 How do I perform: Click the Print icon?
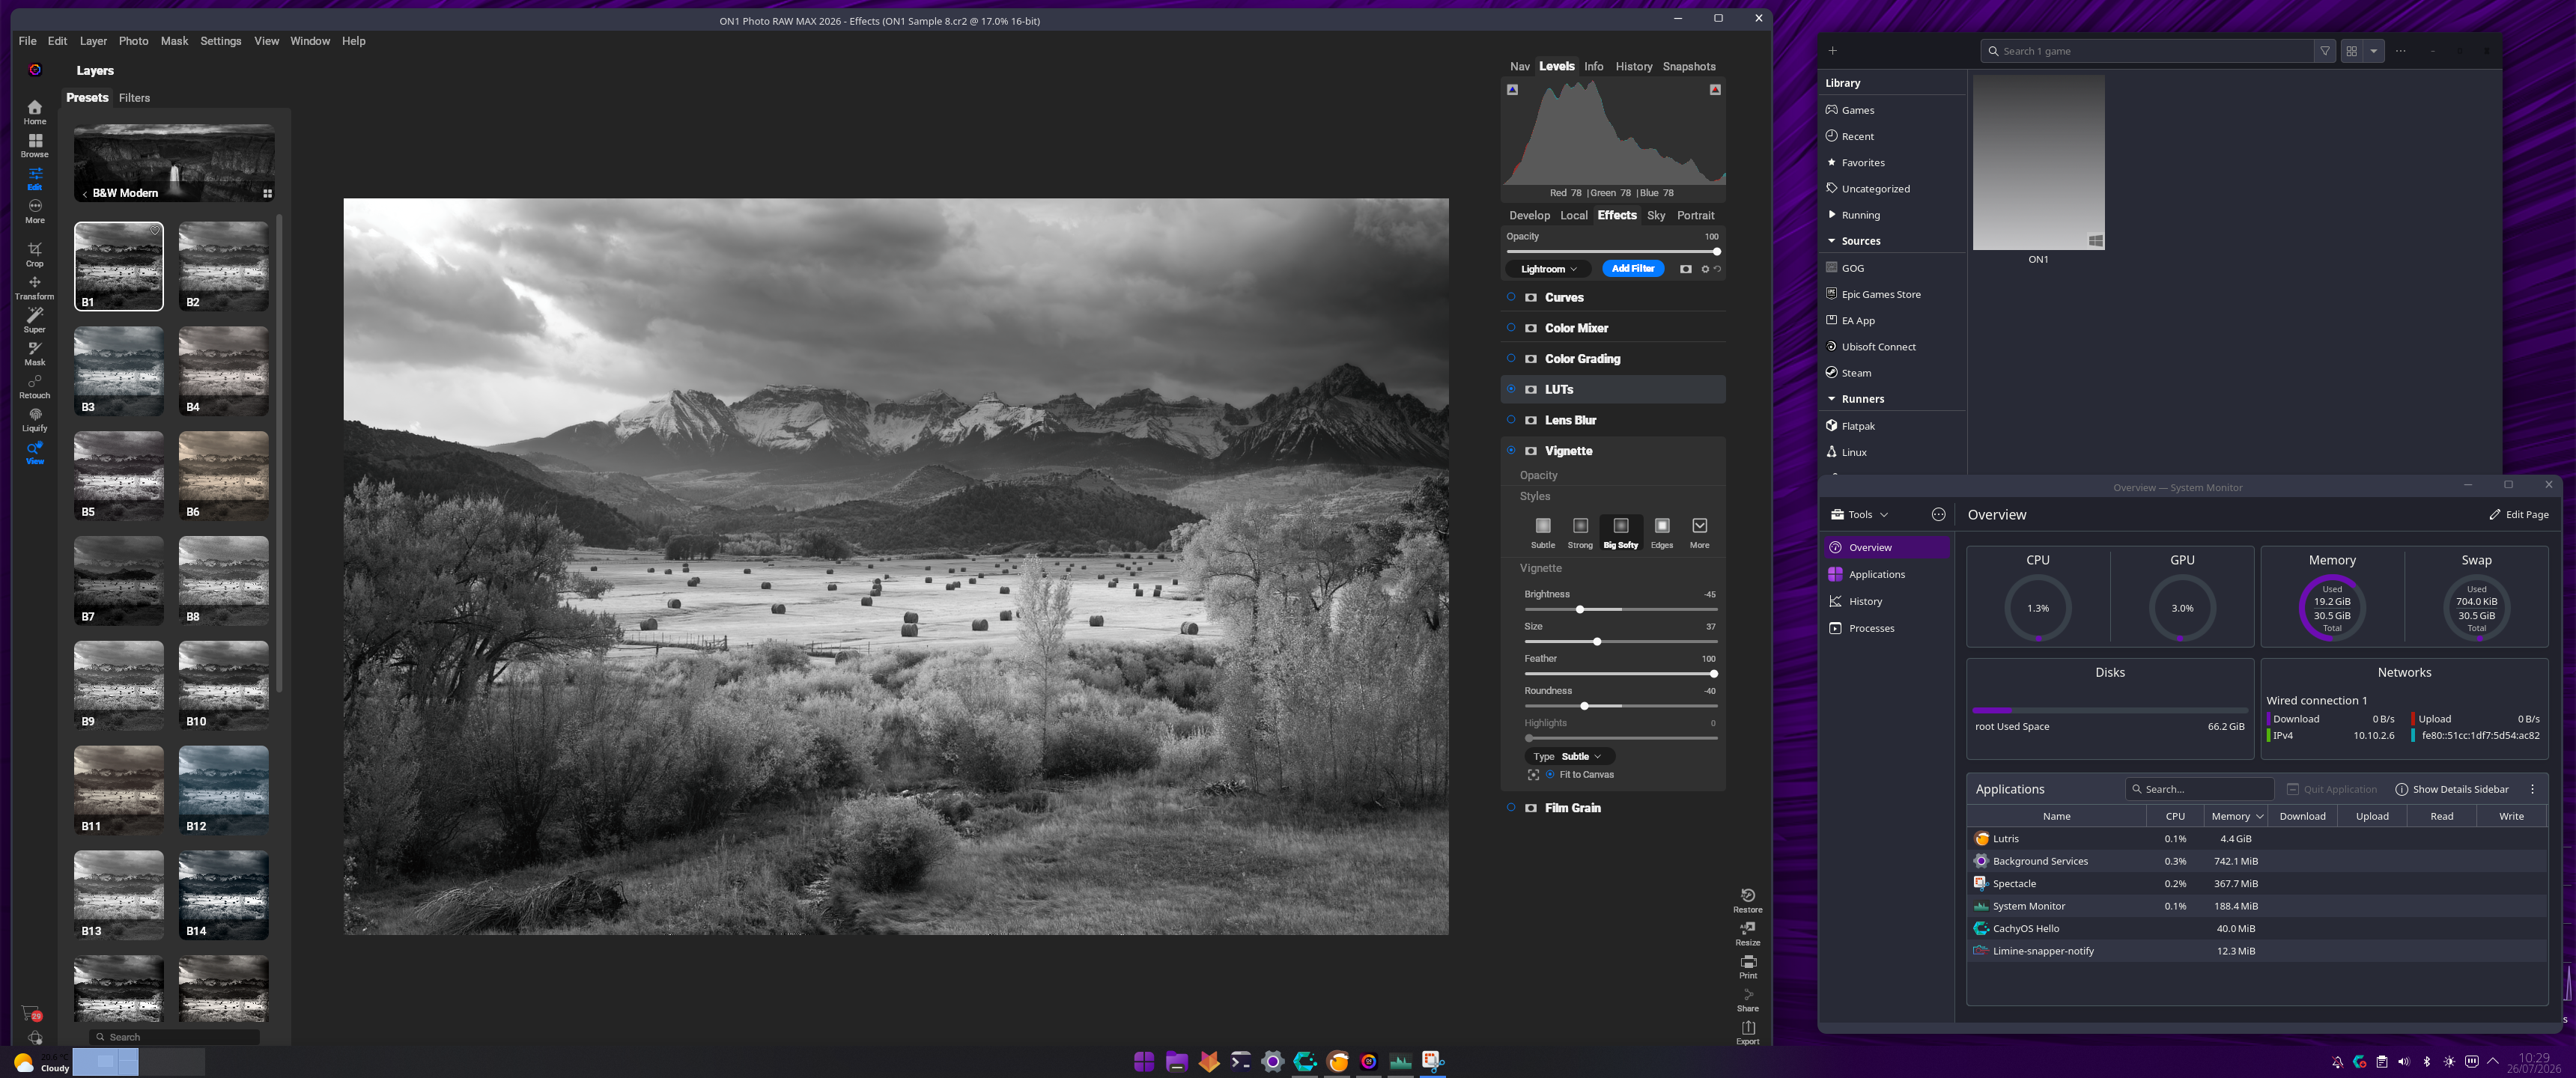click(x=1747, y=966)
